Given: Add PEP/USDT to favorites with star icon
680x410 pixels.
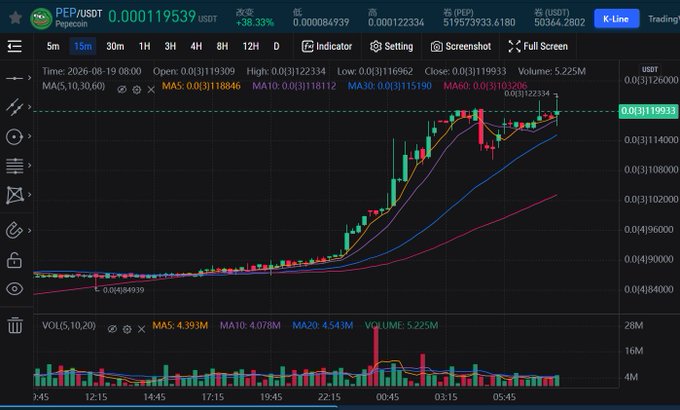Looking at the screenshot, I should point(15,18).
